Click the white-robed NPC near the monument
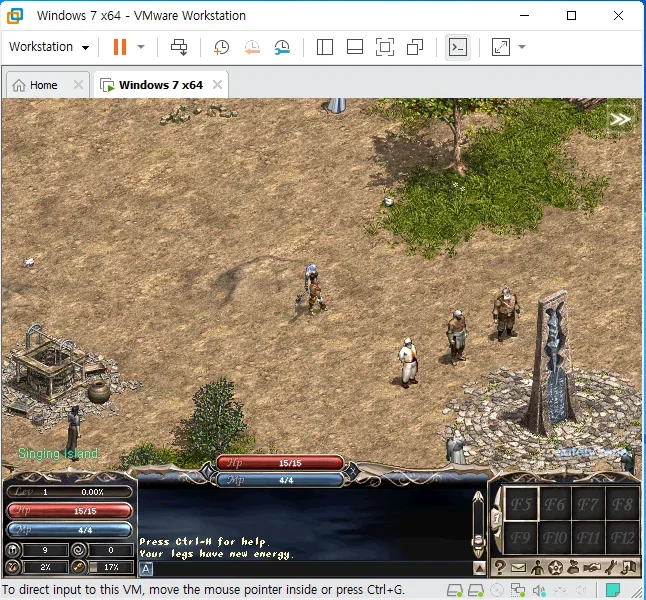This screenshot has height=600, width=646. (x=408, y=363)
